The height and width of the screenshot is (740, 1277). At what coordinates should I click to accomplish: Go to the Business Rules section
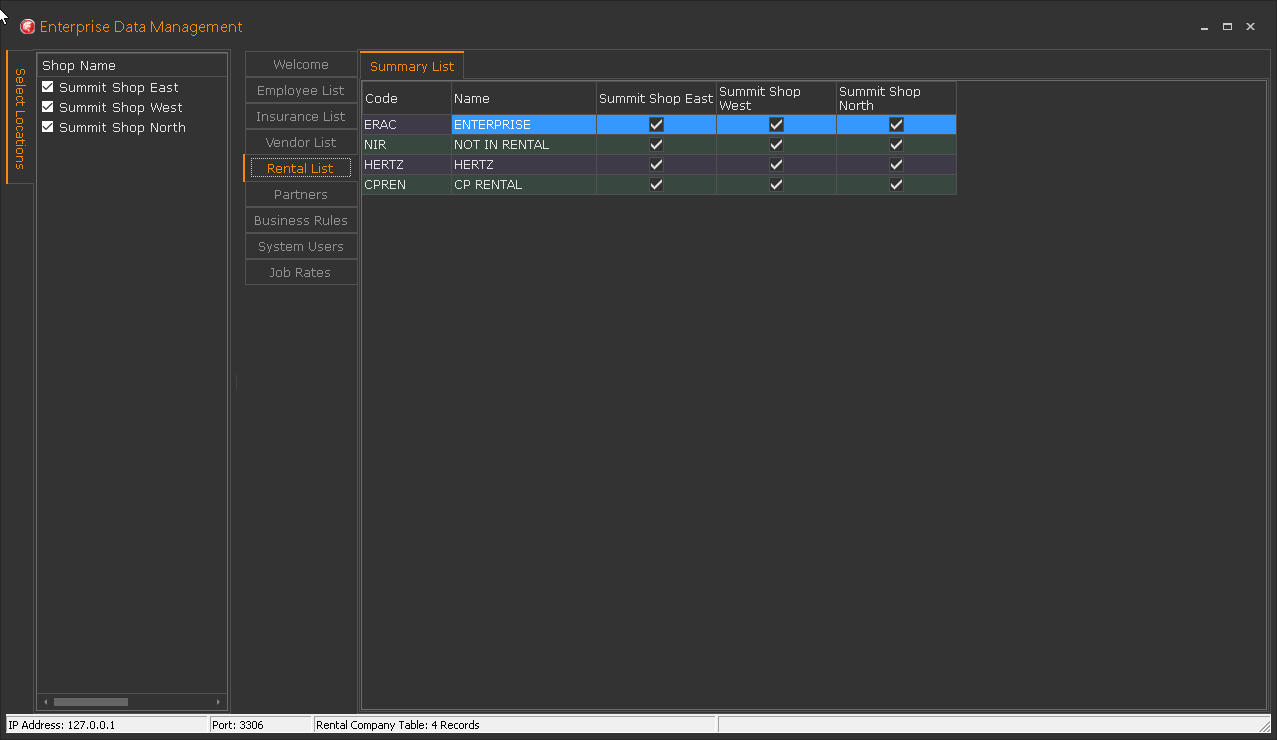click(x=300, y=221)
